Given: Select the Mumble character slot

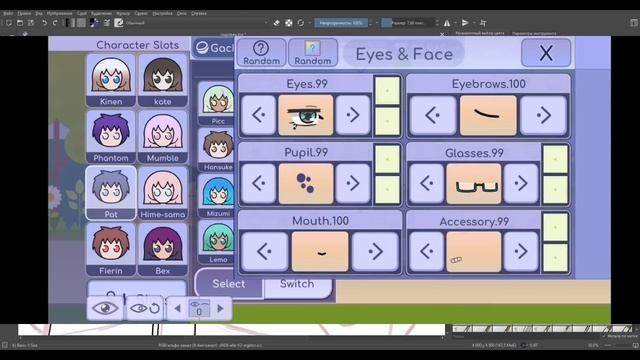Looking at the screenshot, I should [x=162, y=137].
